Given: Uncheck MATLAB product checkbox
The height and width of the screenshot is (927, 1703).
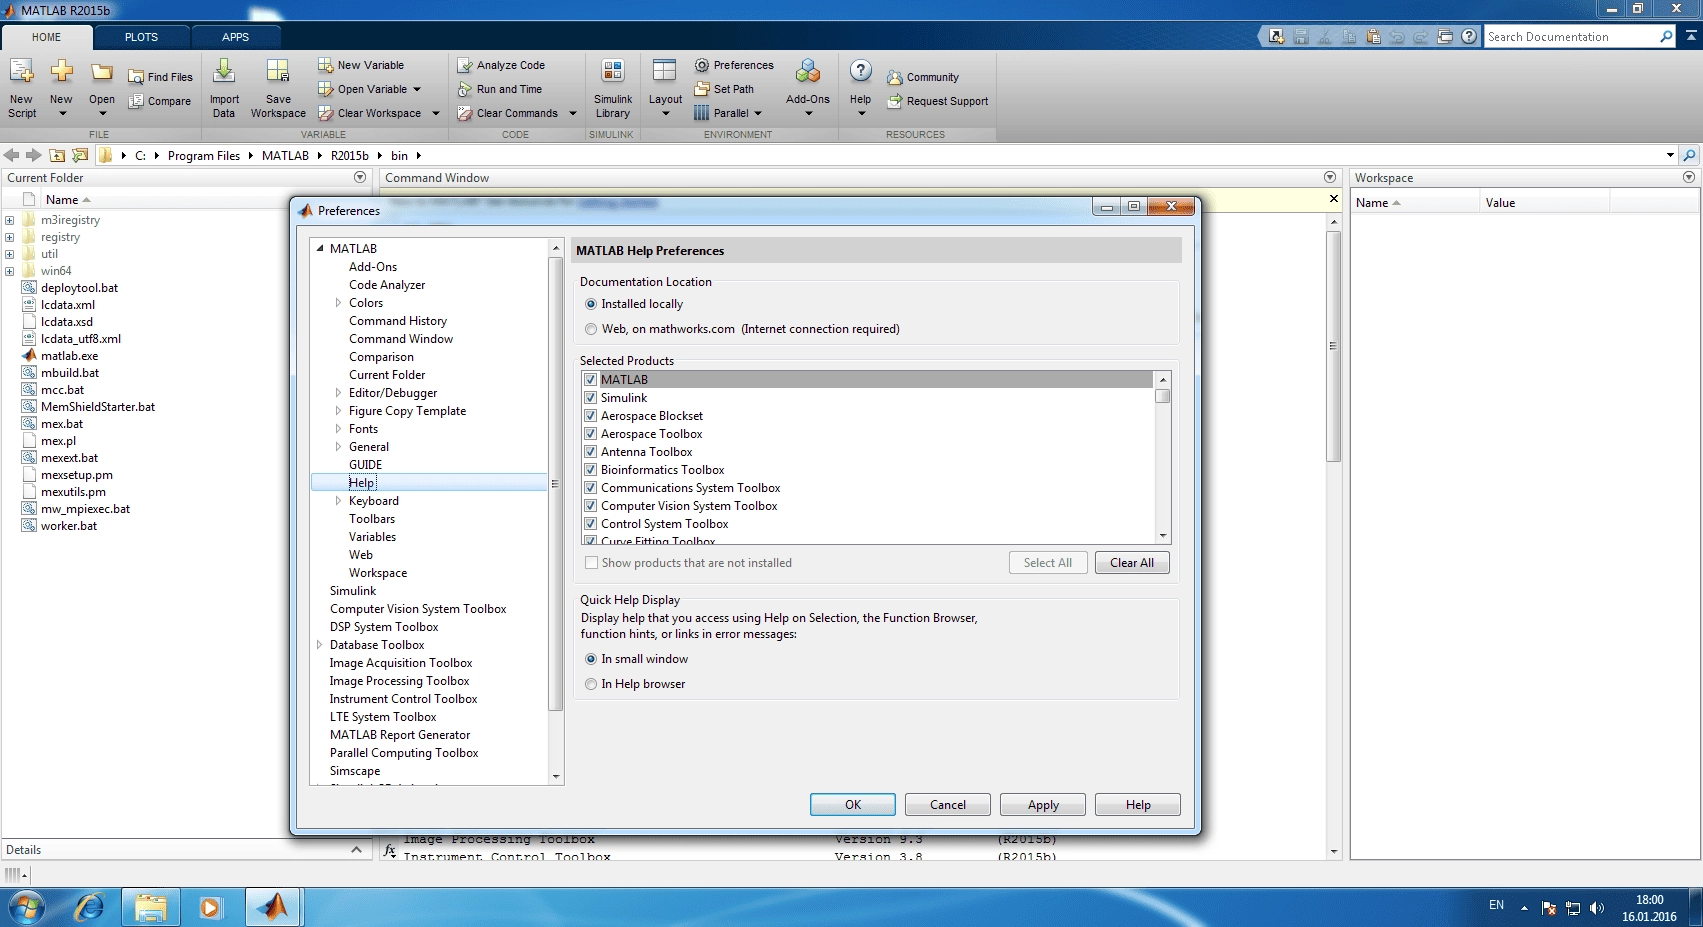Looking at the screenshot, I should [591, 380].
